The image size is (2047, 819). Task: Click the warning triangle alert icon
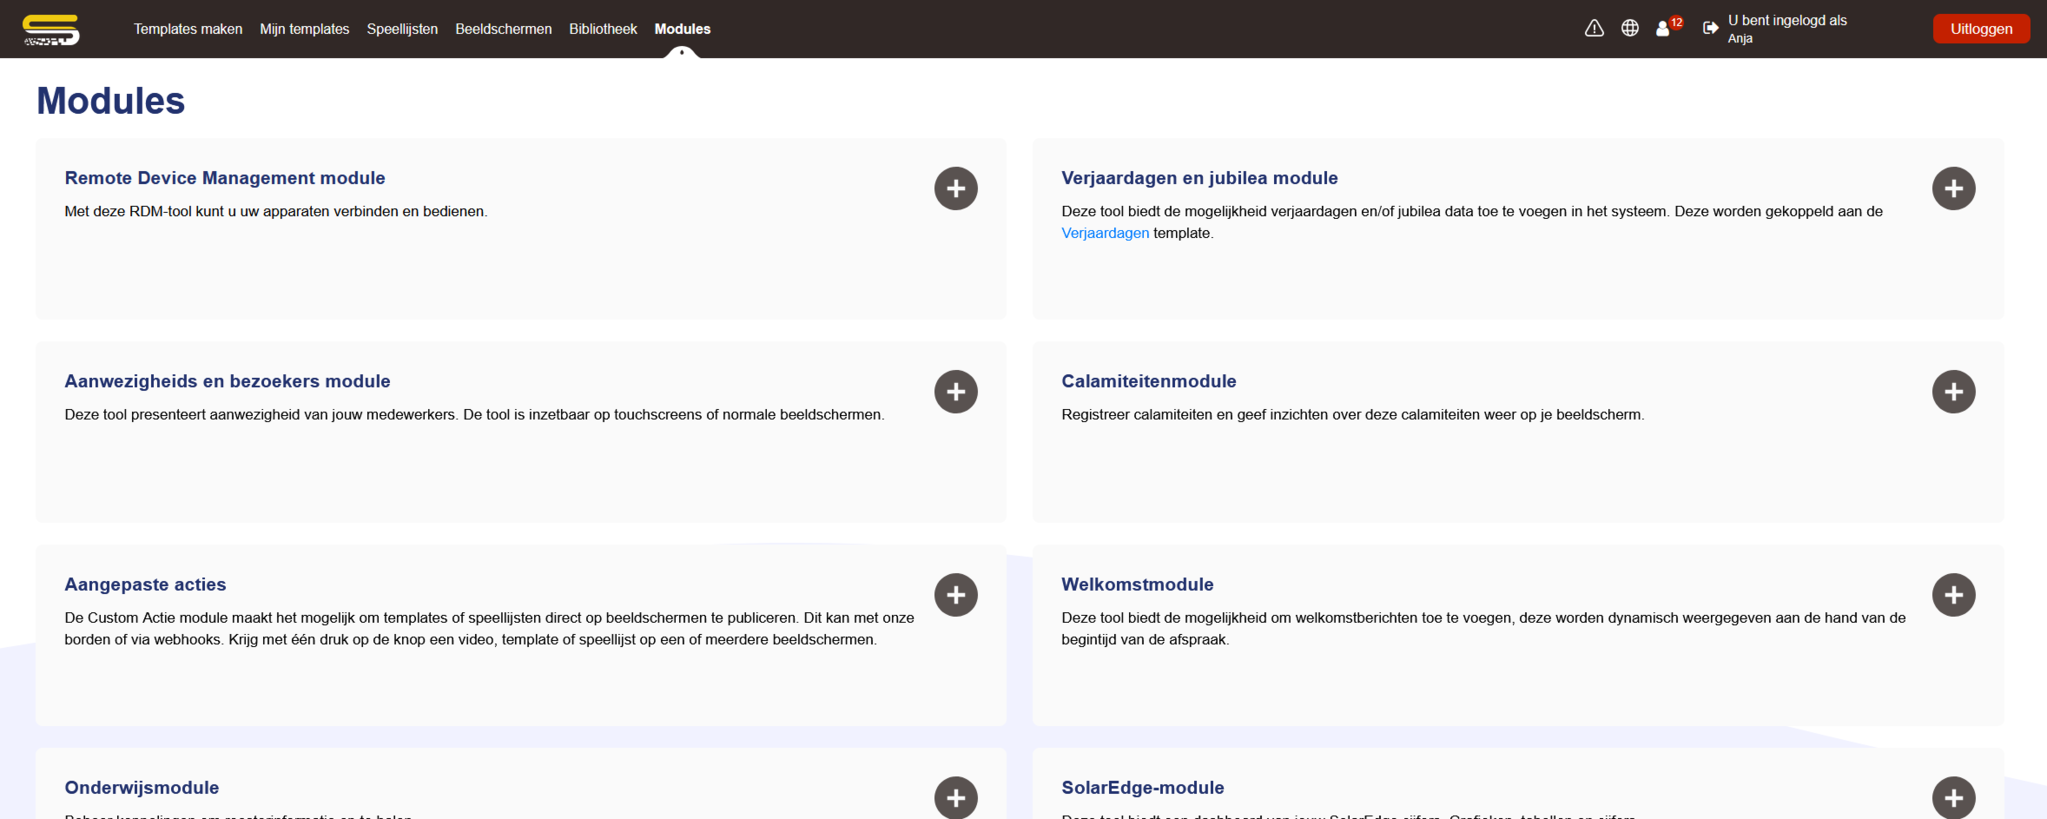click(1594, 29)
